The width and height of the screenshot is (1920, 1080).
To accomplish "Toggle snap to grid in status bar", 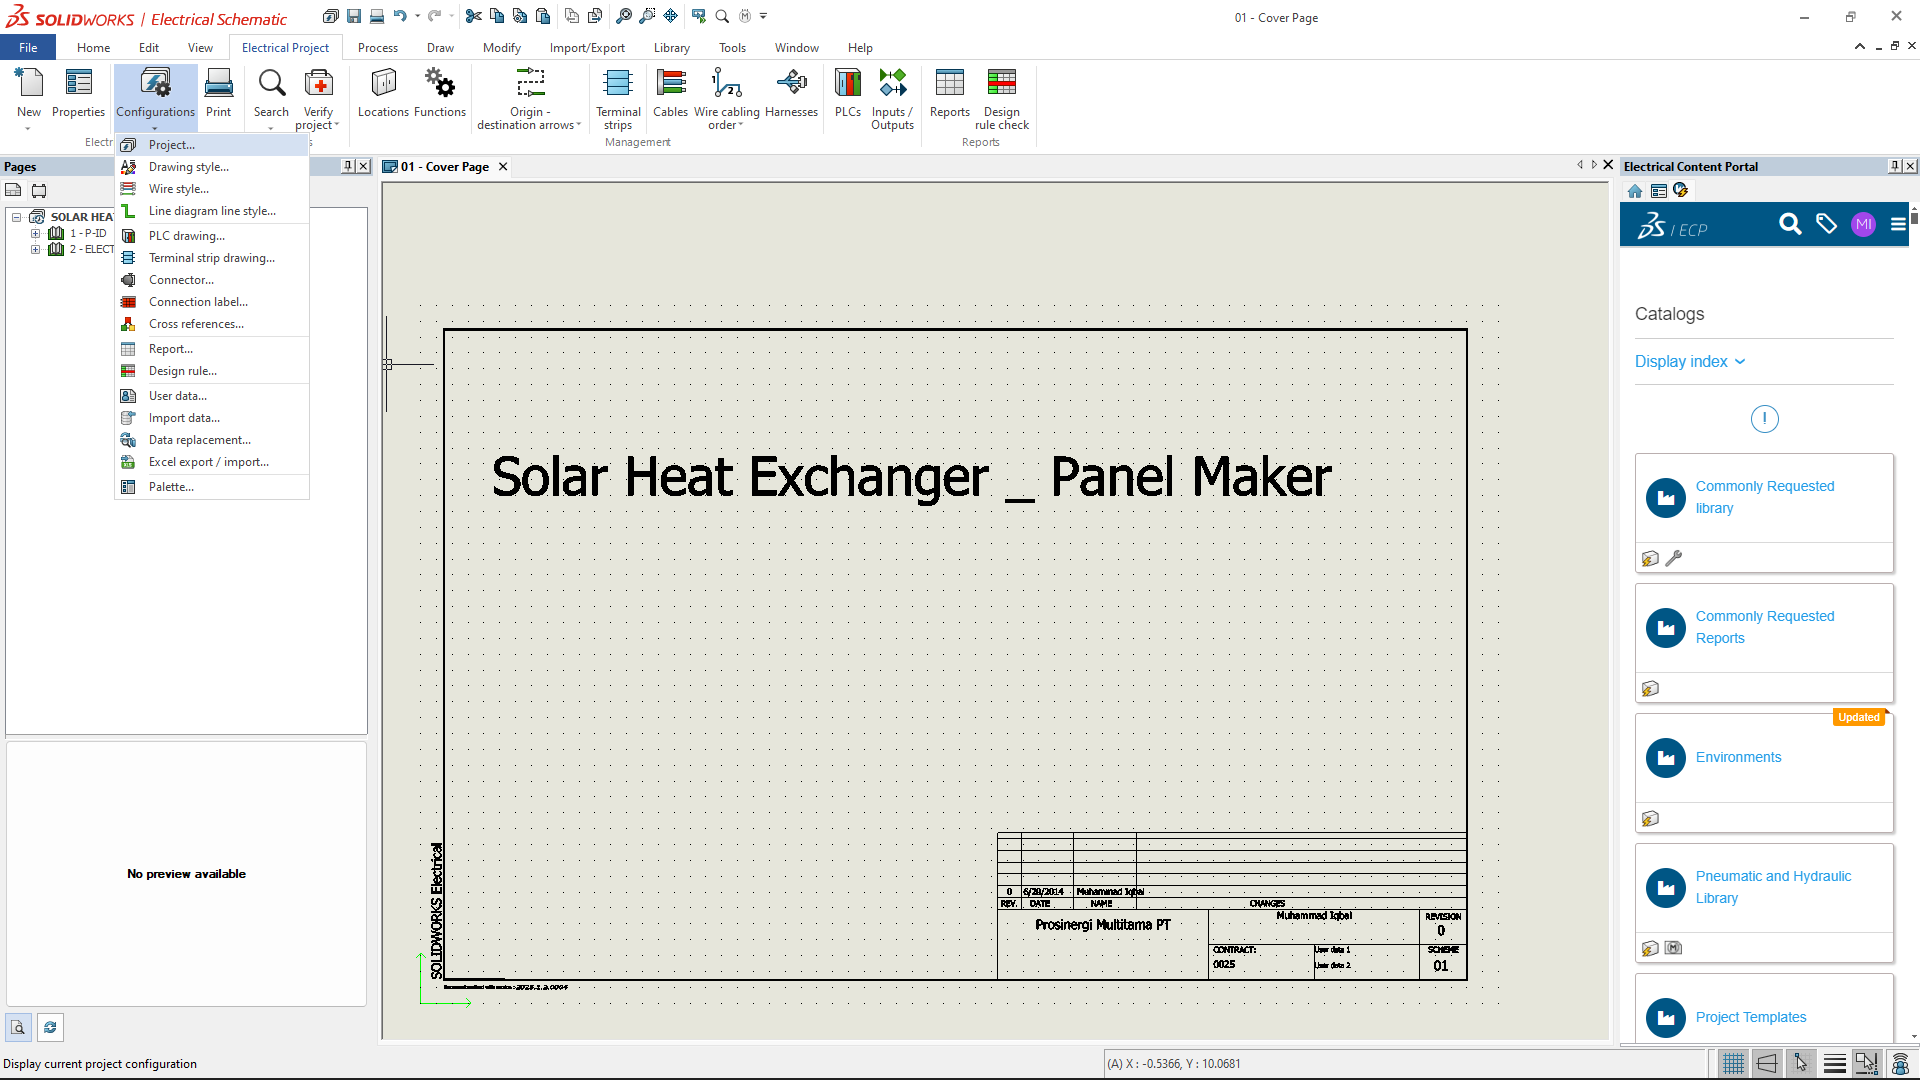I will (1801, 1063).
